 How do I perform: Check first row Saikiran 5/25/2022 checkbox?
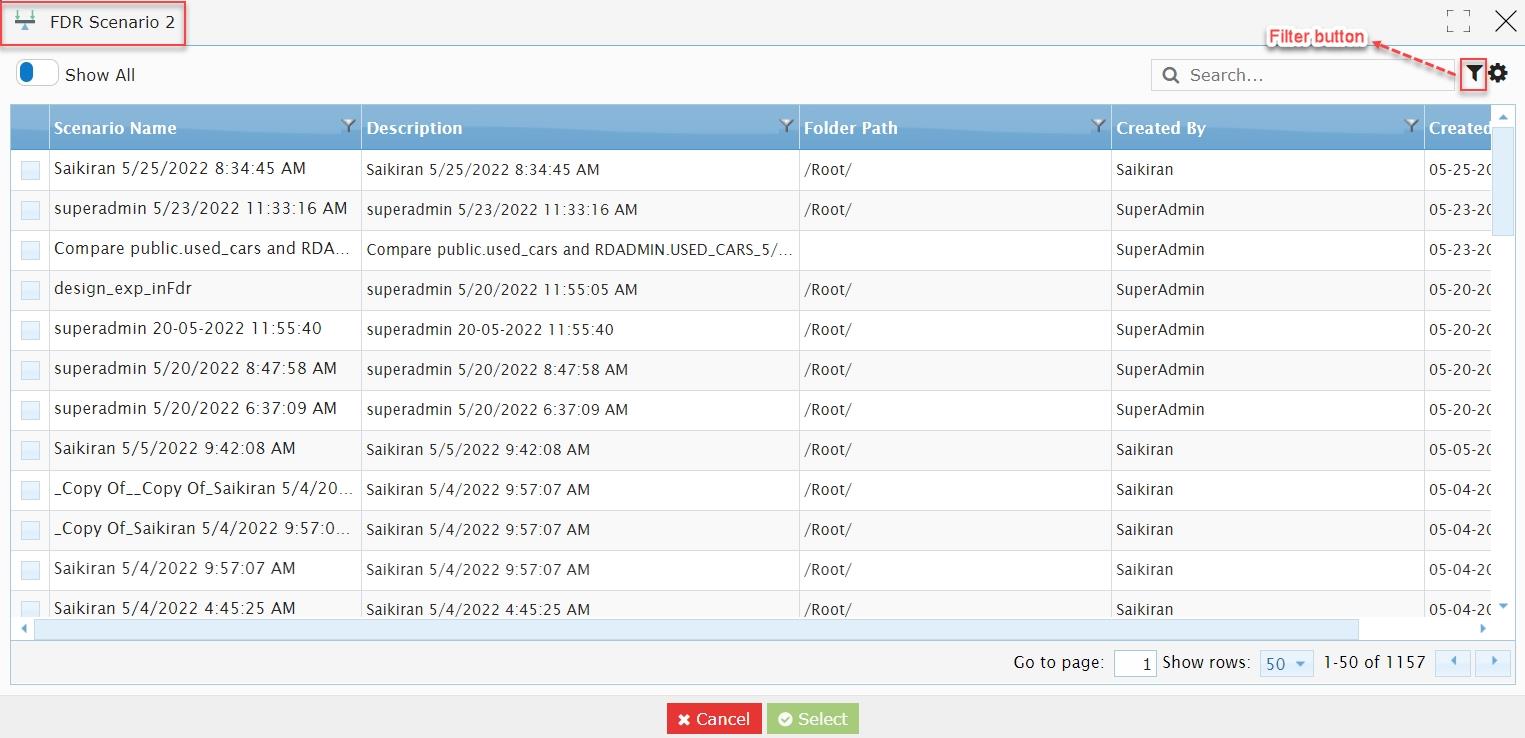click(30, 170)
